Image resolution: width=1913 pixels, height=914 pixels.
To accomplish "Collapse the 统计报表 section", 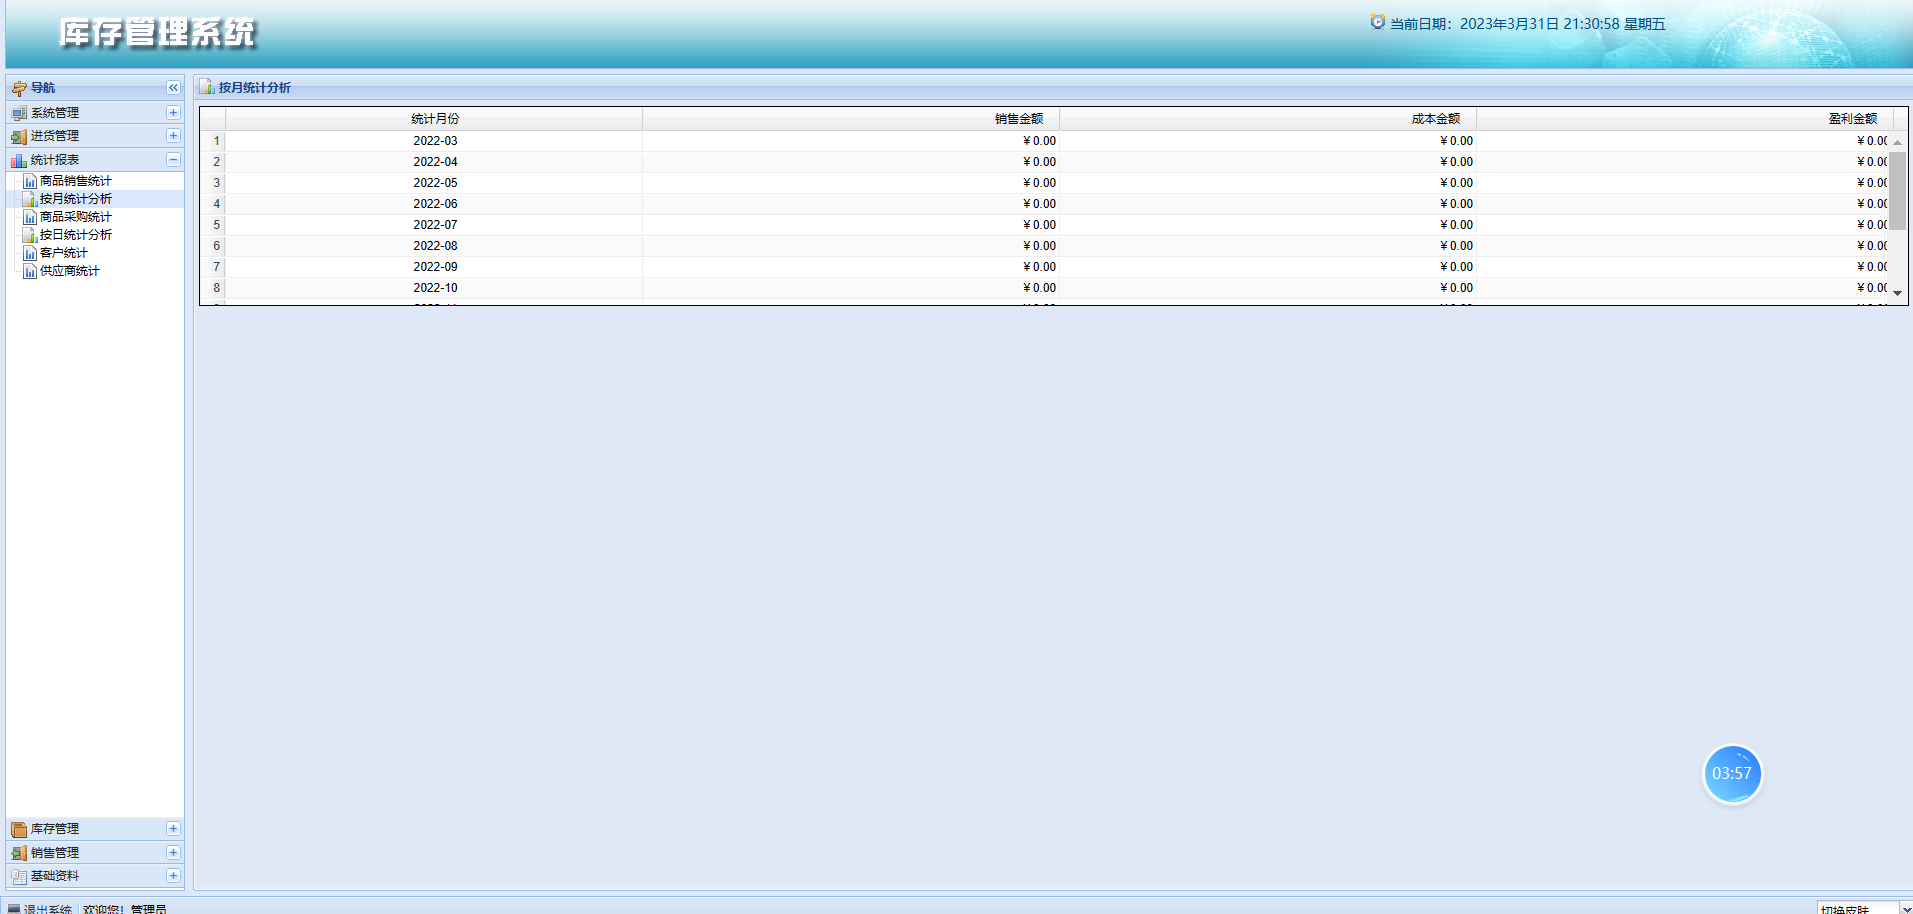I will (173, 160).
